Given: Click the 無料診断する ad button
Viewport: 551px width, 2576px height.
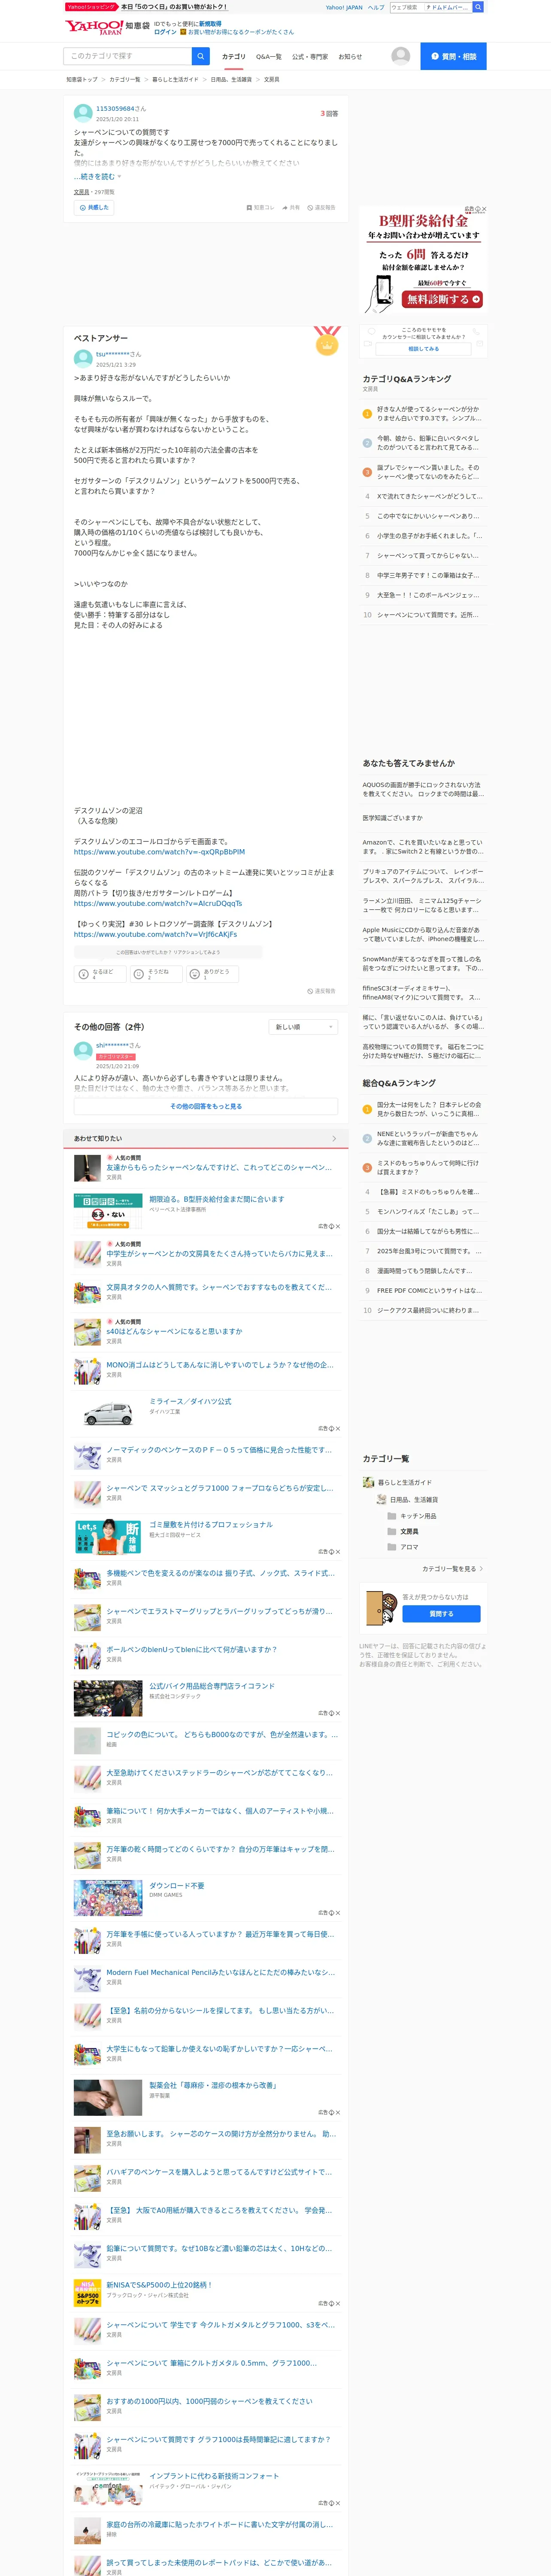Looking at the screenshot, I should (443, 299).
